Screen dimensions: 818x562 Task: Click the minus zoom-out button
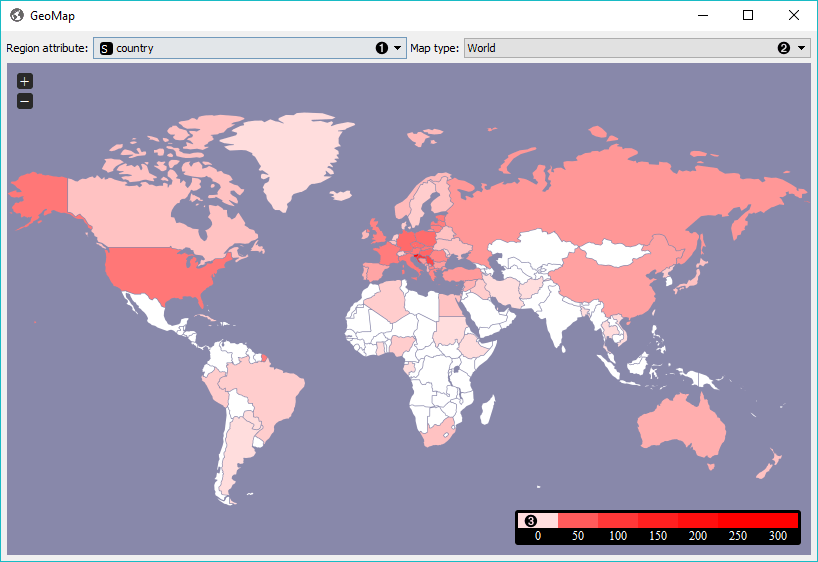[x=25, y=101]
